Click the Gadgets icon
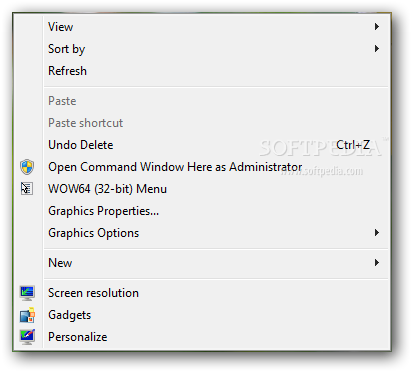Image resolution: width=412 pixels, height=372 pixels. pyautogui.click(x=27, y=315)
